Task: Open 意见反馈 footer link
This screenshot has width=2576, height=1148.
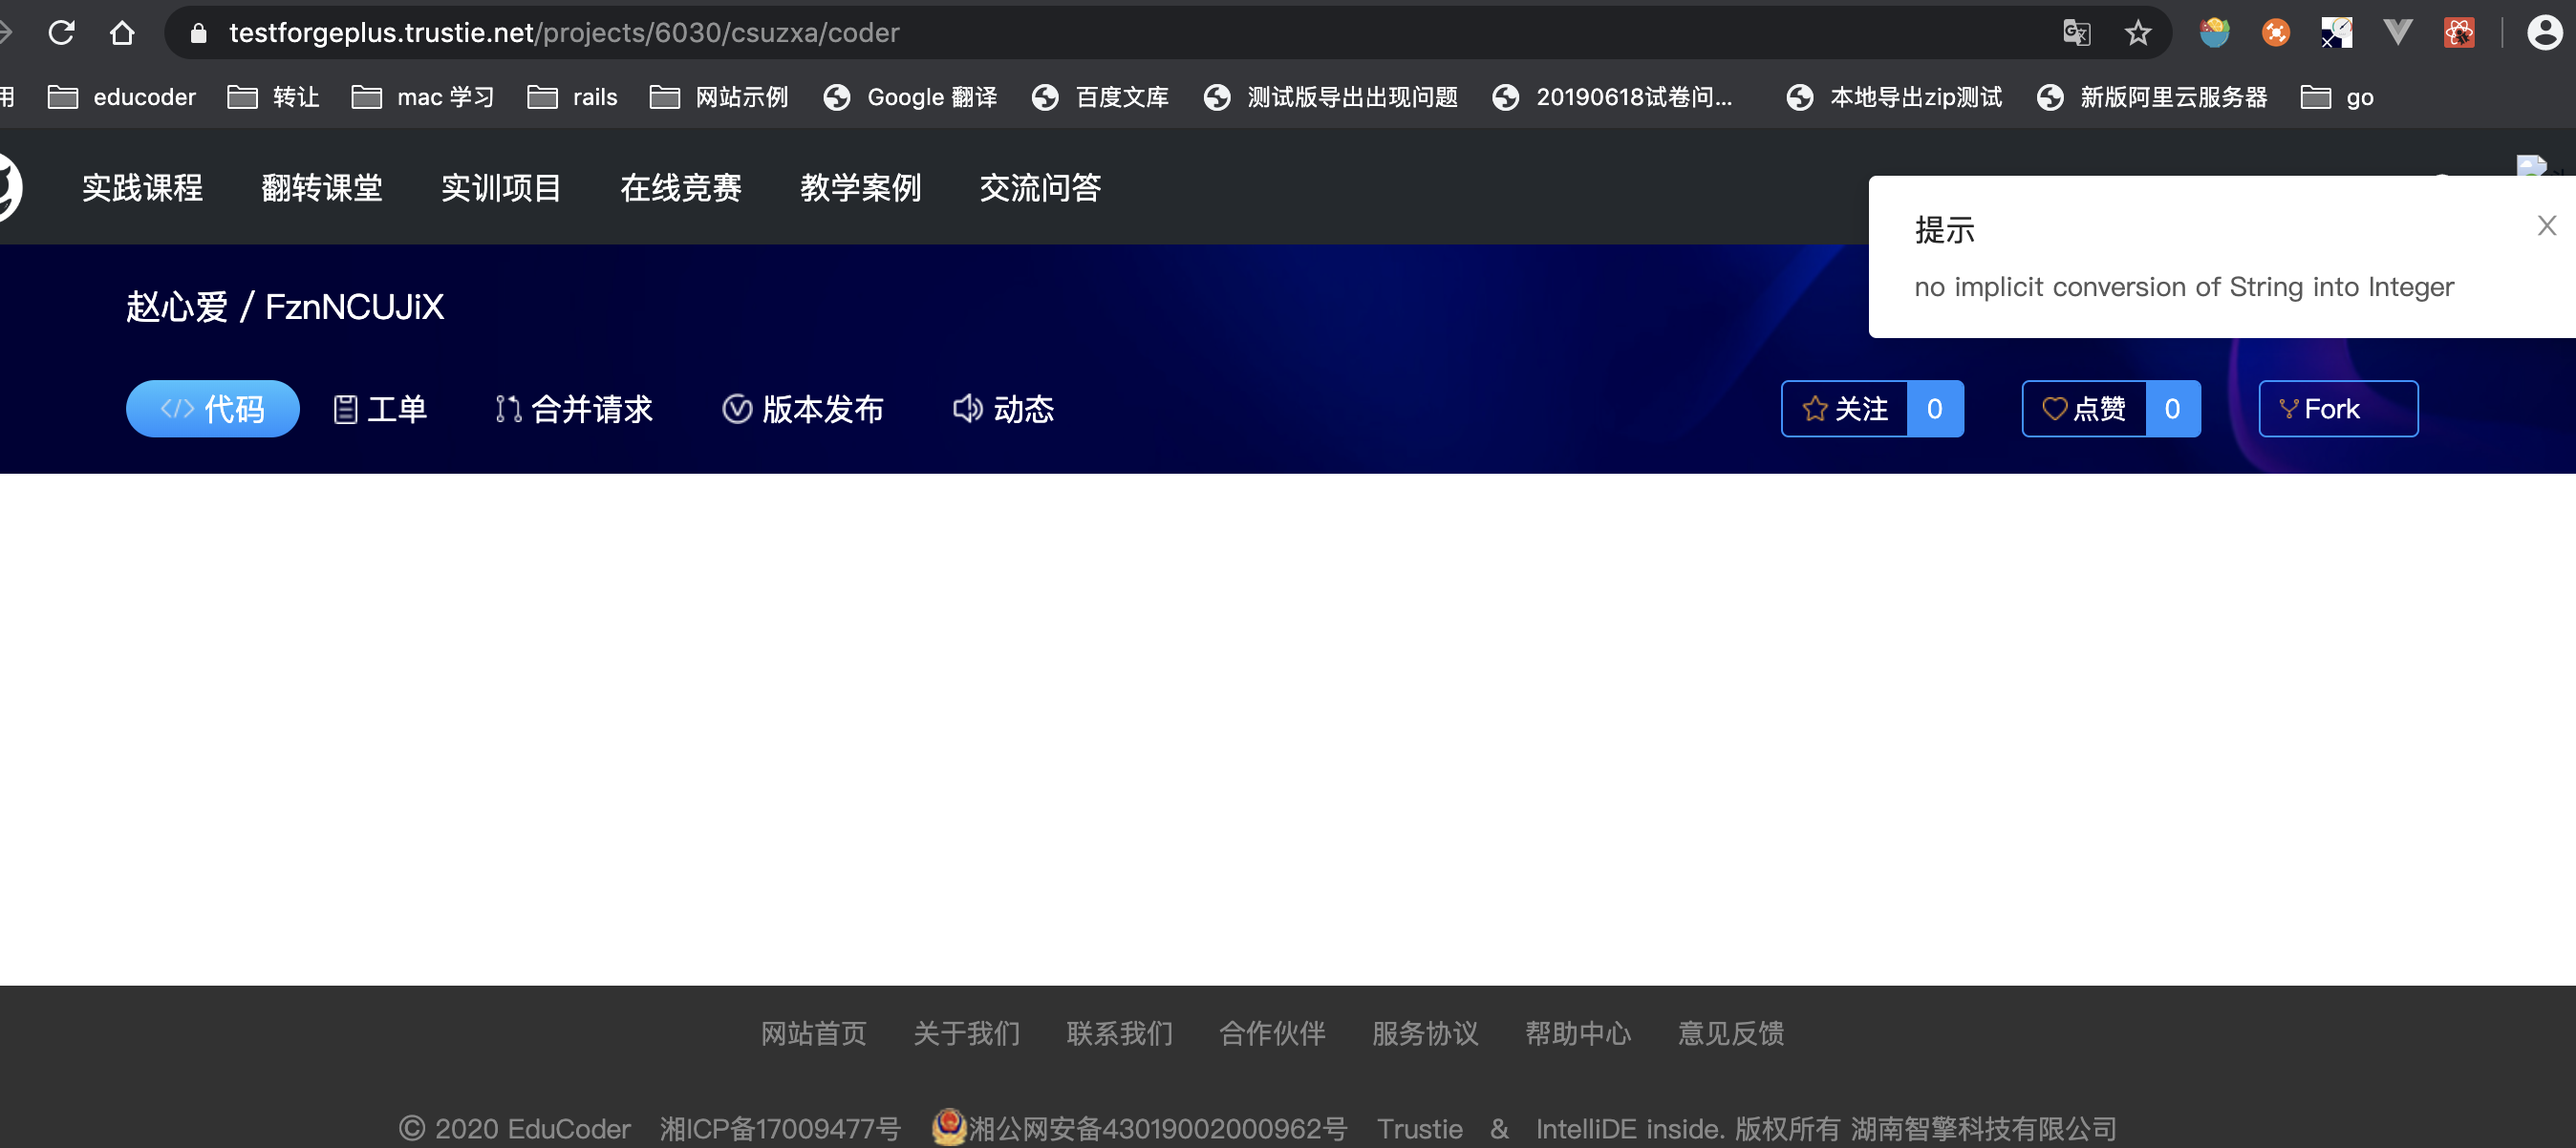Action: [1731, 1033]
